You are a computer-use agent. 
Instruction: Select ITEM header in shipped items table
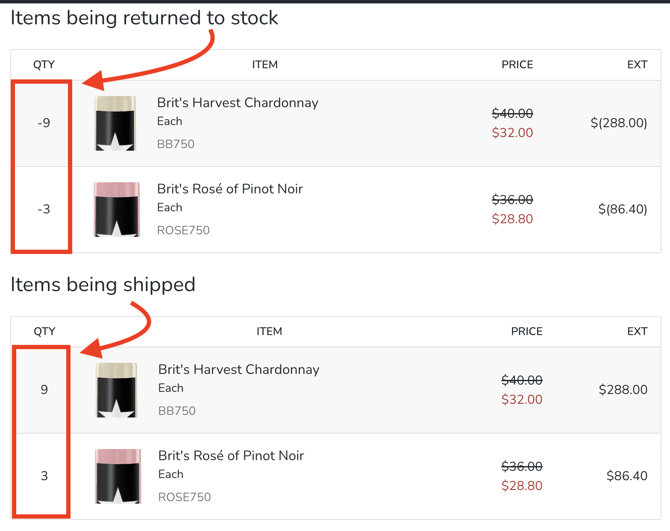(269, 331)
